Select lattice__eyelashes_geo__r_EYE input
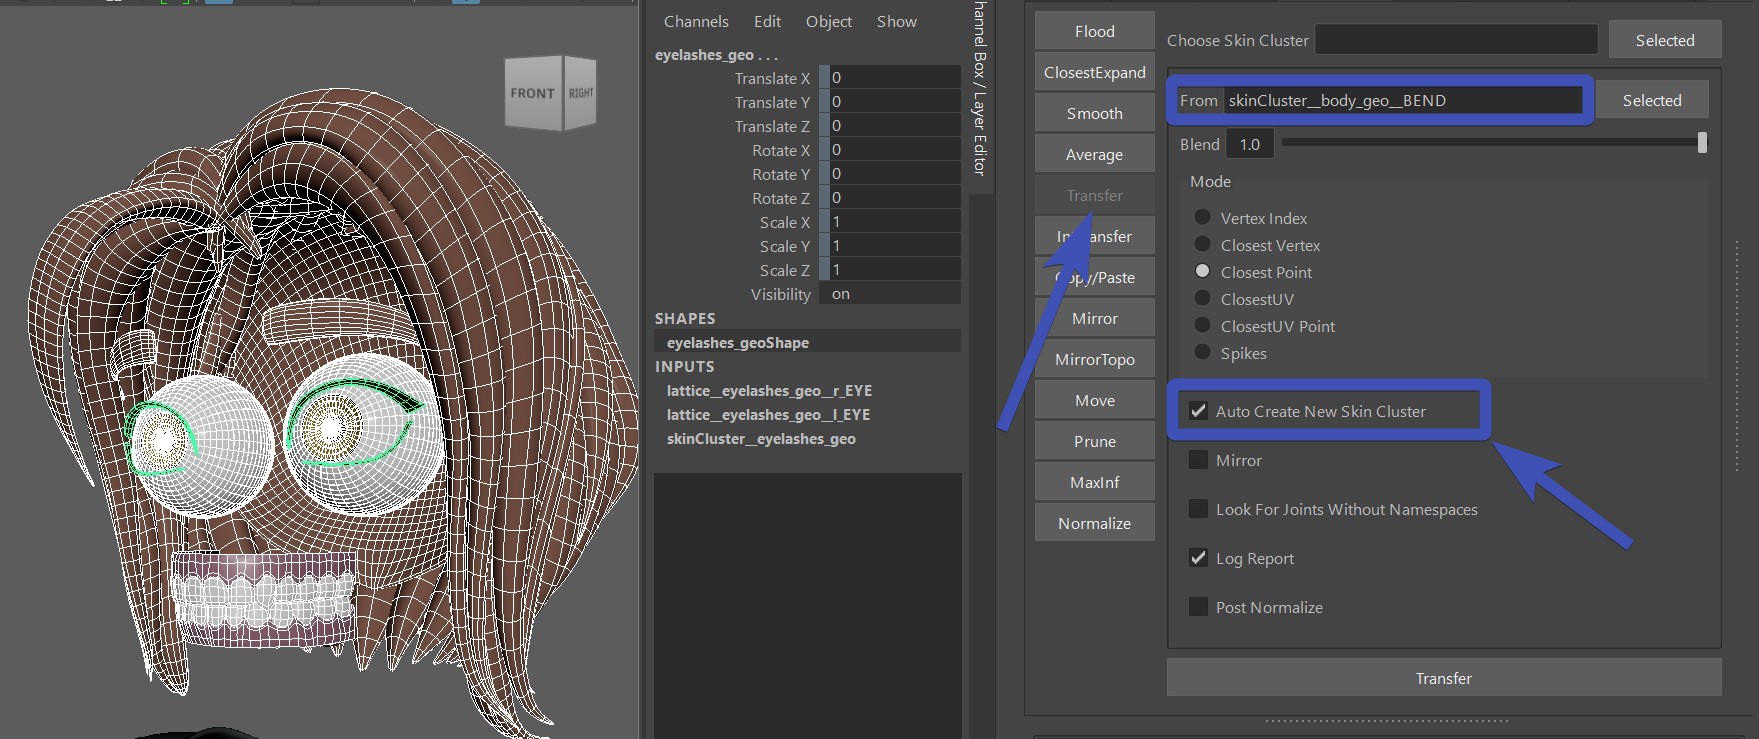Viewport: 1759px width, 739px height. (x=769, y=390)
